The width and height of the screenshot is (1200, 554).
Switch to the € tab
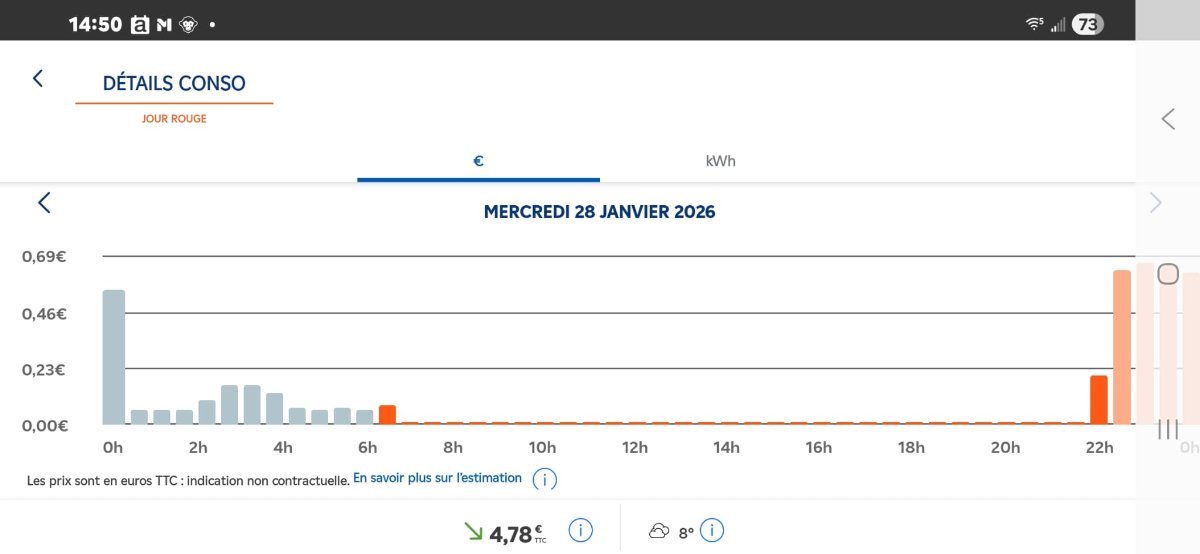click(478, 161)
